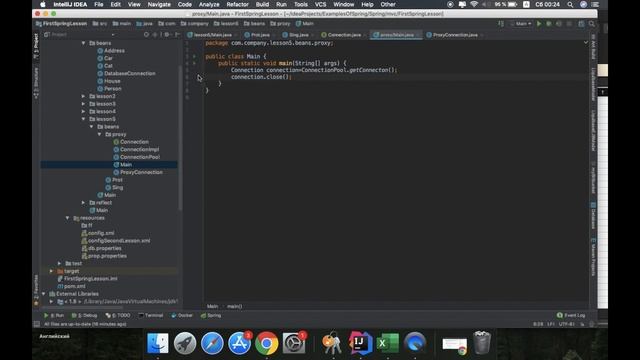Open Search Everywhere magnifier in IntelliJ toolbar
The width and height of the screenshot is (640, 360).
click(x=591, y=24)
